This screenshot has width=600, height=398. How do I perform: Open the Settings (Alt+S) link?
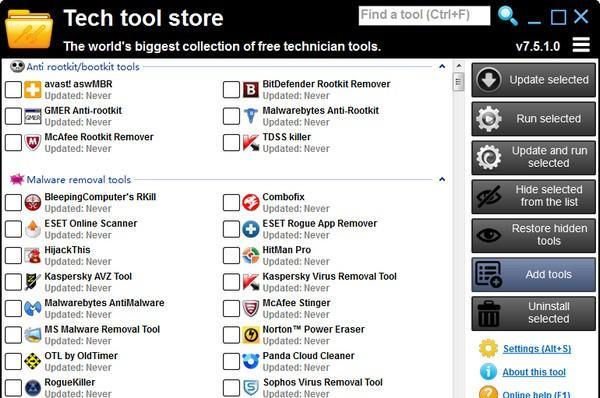[x=537, y=349]
